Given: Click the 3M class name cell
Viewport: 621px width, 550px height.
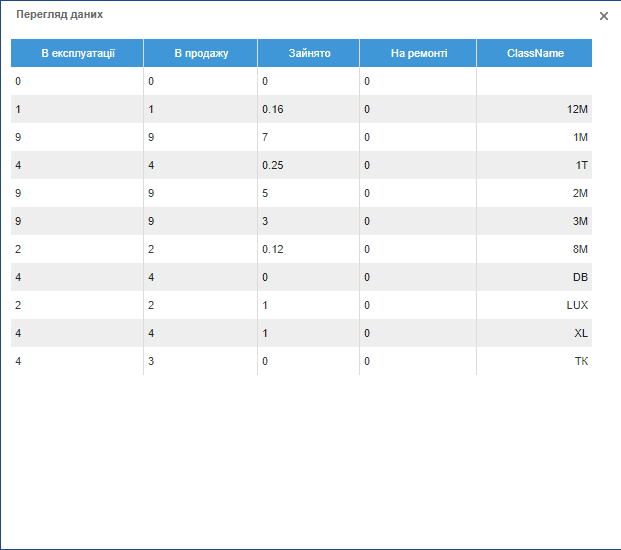Looking at the screenshot, I should 580,221.
